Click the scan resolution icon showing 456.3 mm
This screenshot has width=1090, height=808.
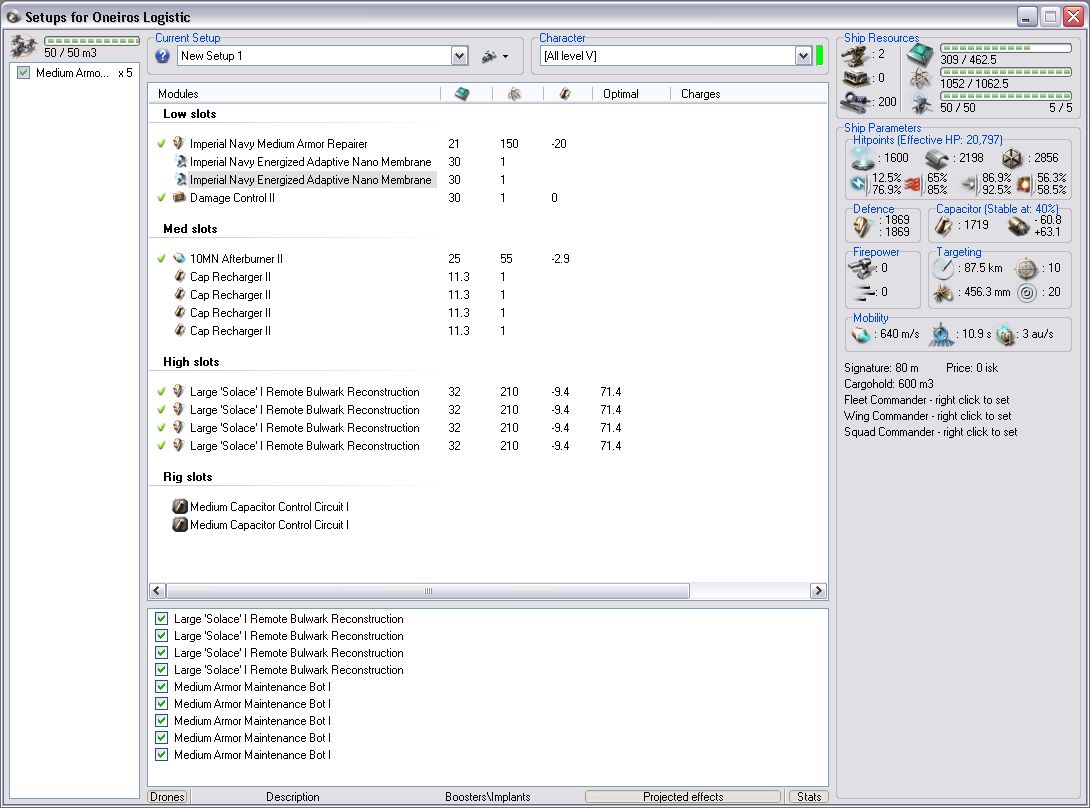click(x=943, y=293)
